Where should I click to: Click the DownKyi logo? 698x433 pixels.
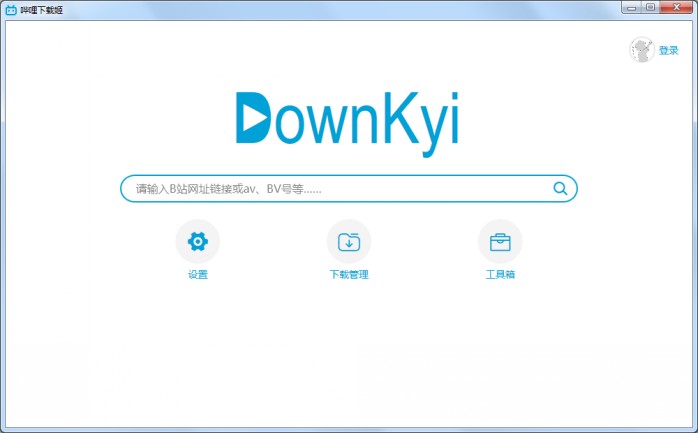pyautogui.click(x=347, y=123)
